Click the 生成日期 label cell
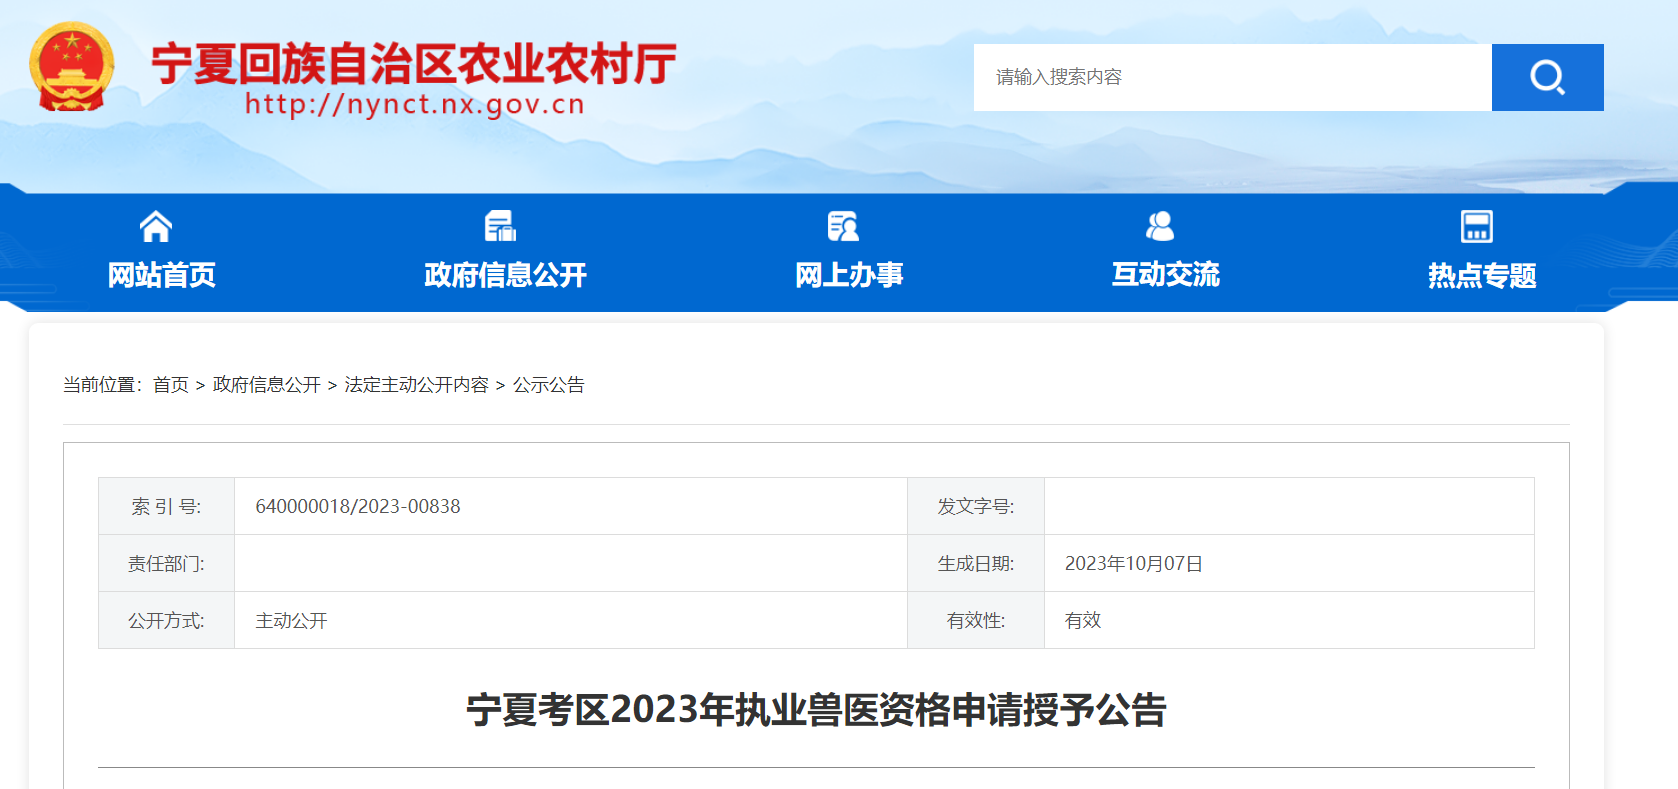 pyautogui.click(x=976, y=564)
